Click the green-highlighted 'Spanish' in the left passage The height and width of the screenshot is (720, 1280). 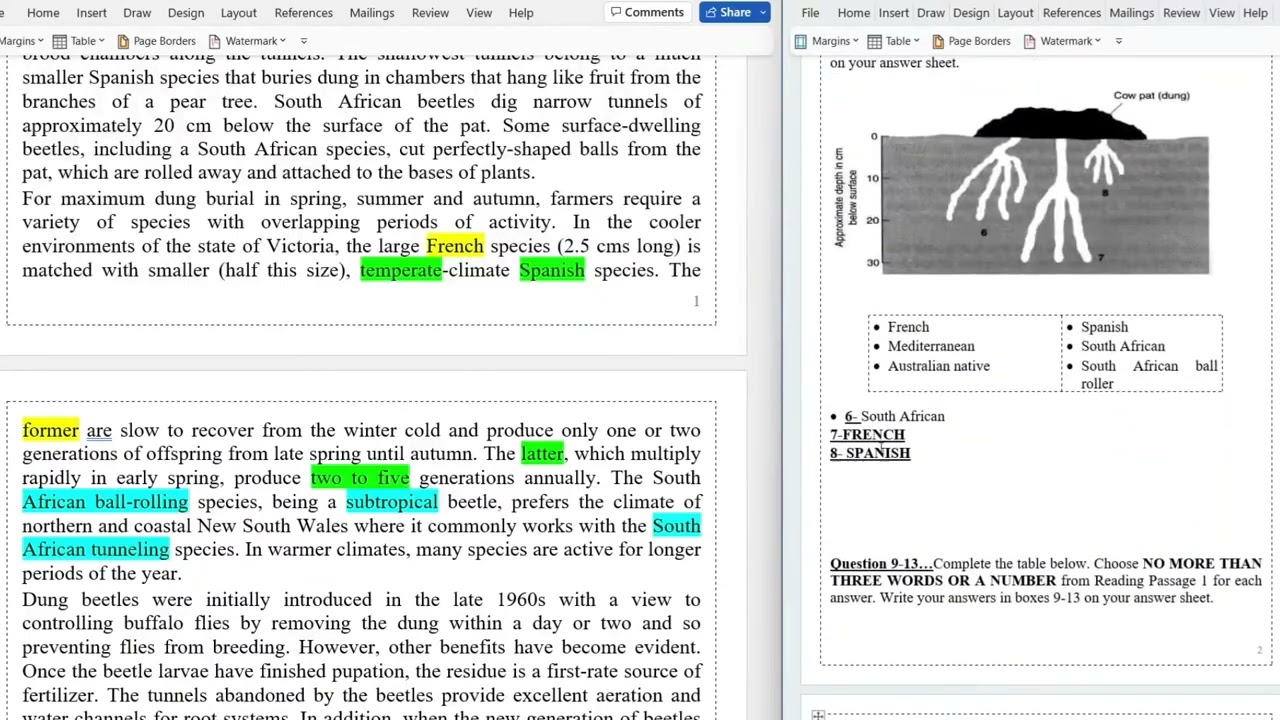coord(551,270)
